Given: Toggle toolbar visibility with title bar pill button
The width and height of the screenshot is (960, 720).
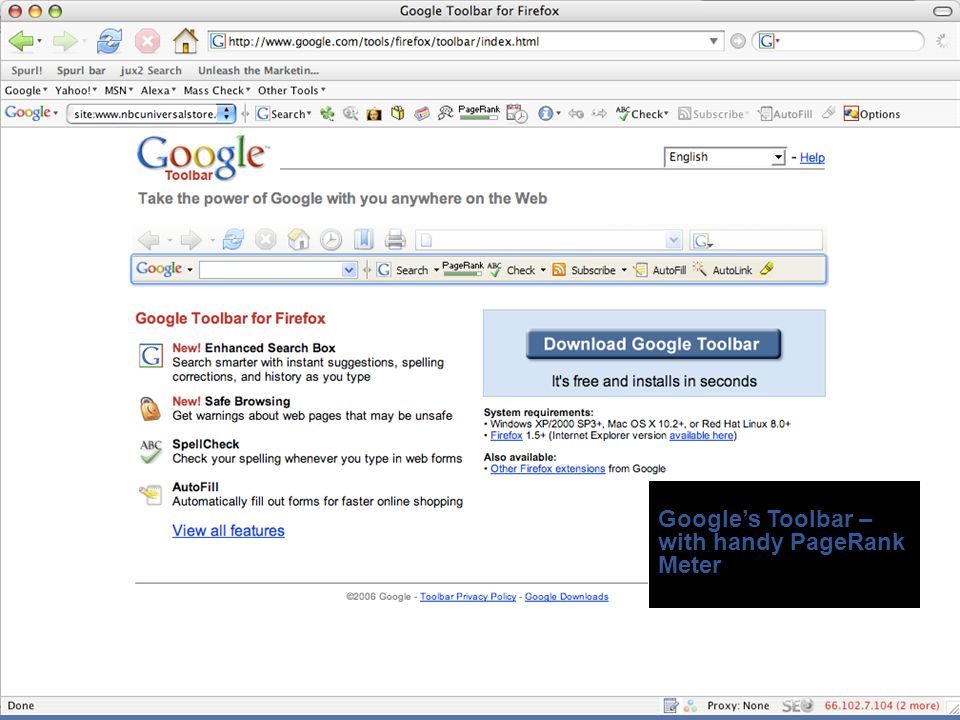Looking at the screenshot, I should pyautogui.click(x=942, y=11).
